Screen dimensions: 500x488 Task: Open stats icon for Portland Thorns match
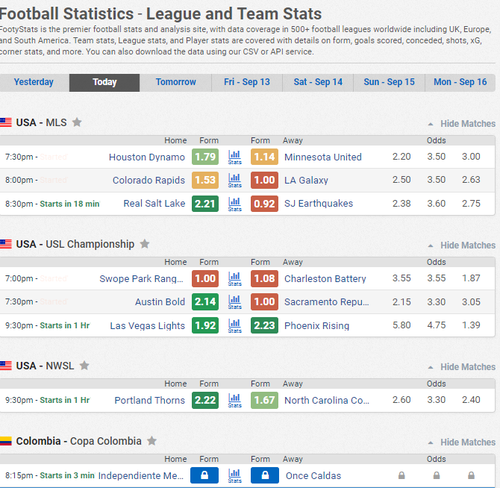pos(235,400)
